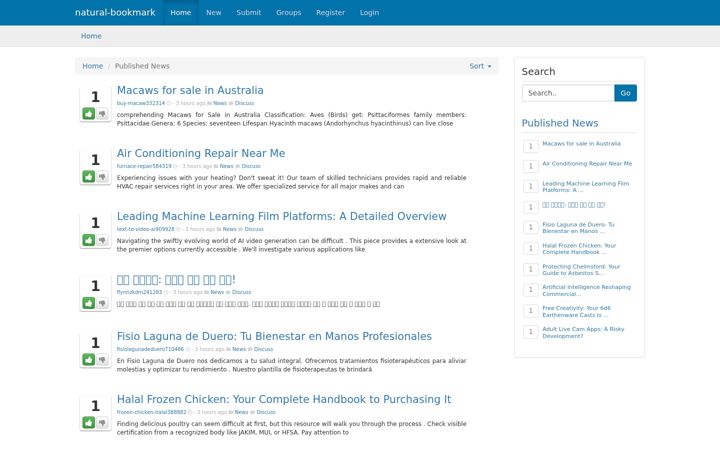720x450 pixels.
Task: Open user profile buy-macaw332314
Action: (141, 103)
